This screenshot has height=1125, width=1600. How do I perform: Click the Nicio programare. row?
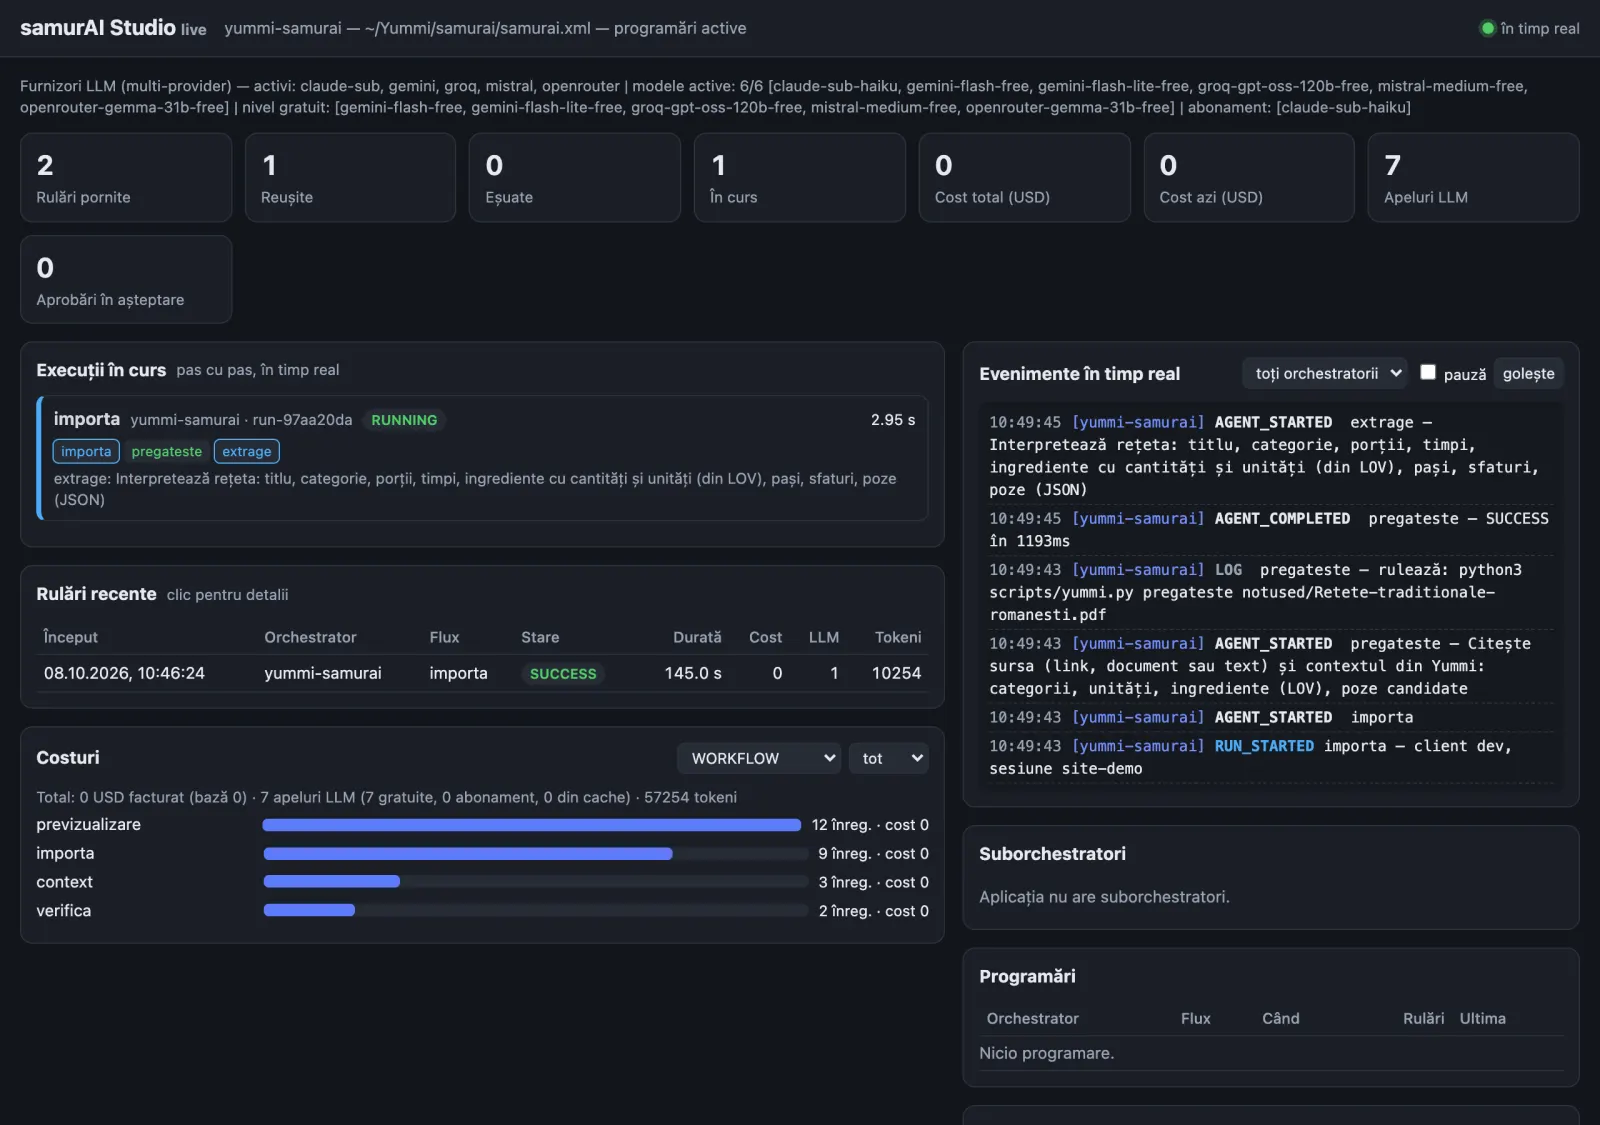tap(1270, 1053)
